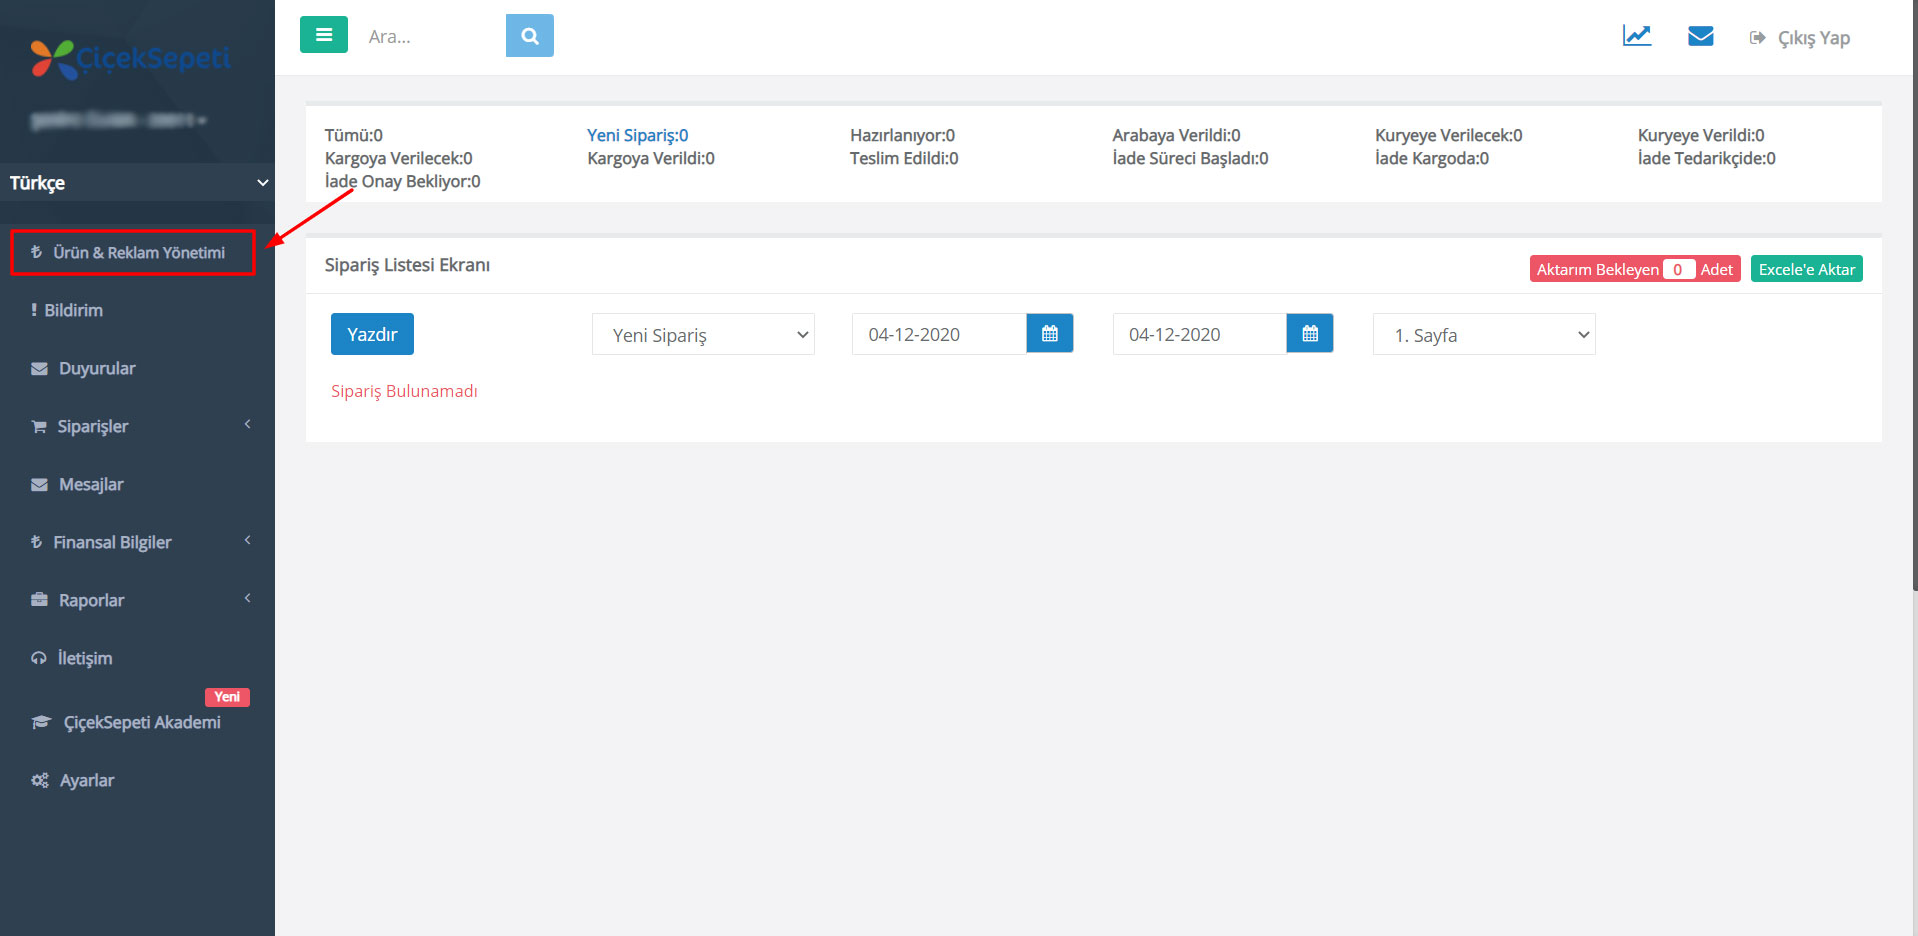This screenshot has height=936, width=1918.
Task: Open the Türkçe language dropdown
Action: 137,183
